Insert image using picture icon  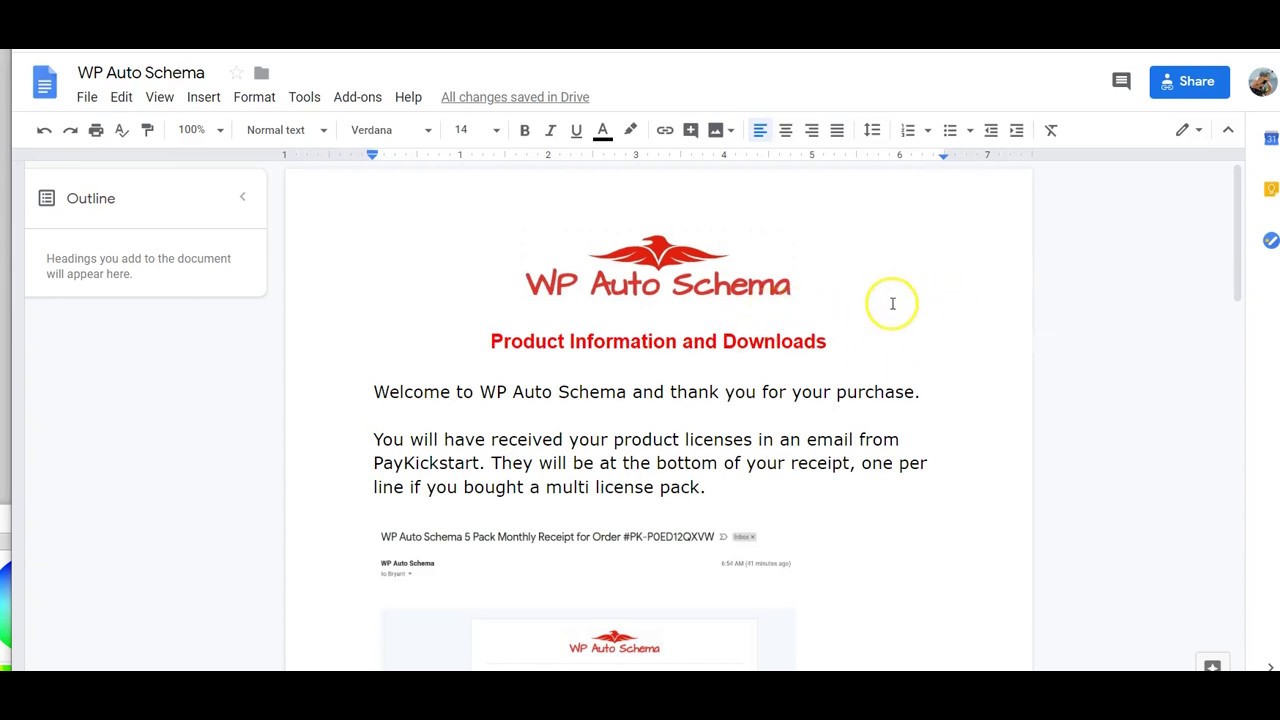(716, 130)
